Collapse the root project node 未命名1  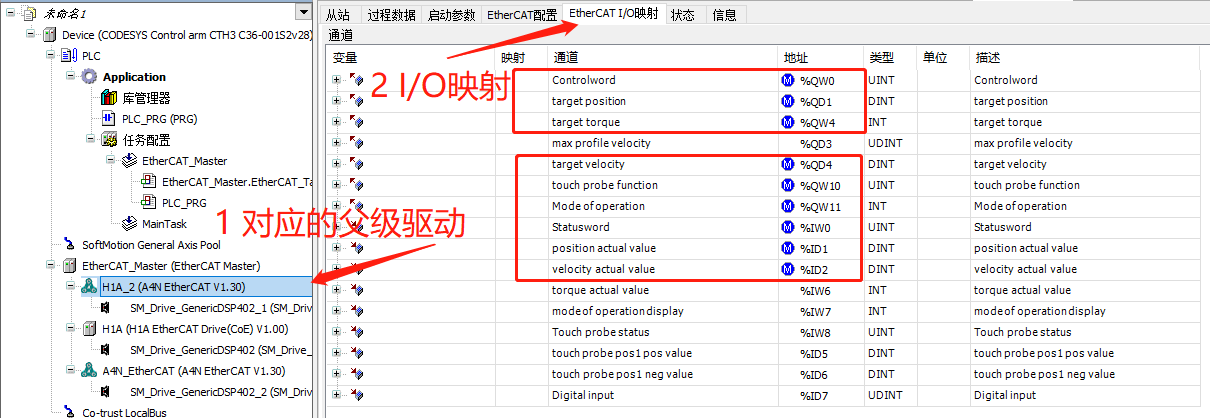pyautogui.click(x=8, y=13)
